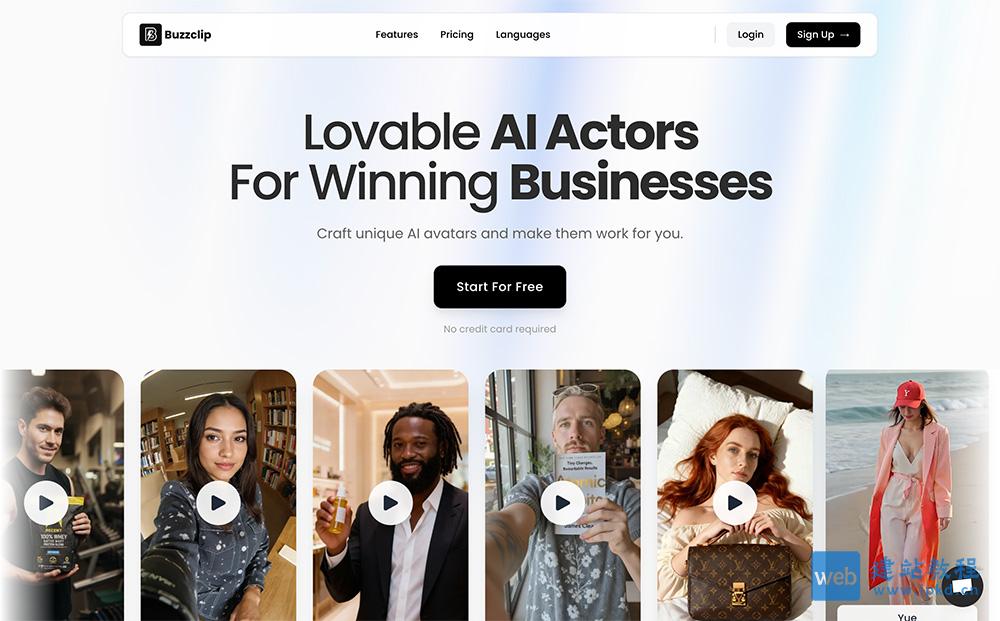The image size is (1000, 621).
Task: Click the arrow in Sign Up button
Action: [x=845, y=35]
